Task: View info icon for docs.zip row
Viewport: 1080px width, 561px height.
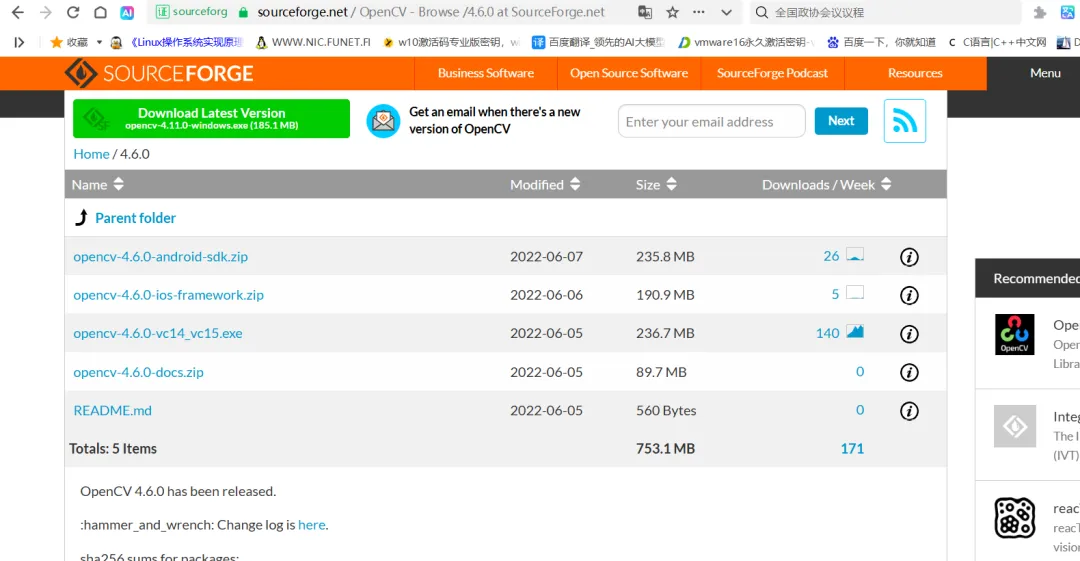Action: [909, 372]
